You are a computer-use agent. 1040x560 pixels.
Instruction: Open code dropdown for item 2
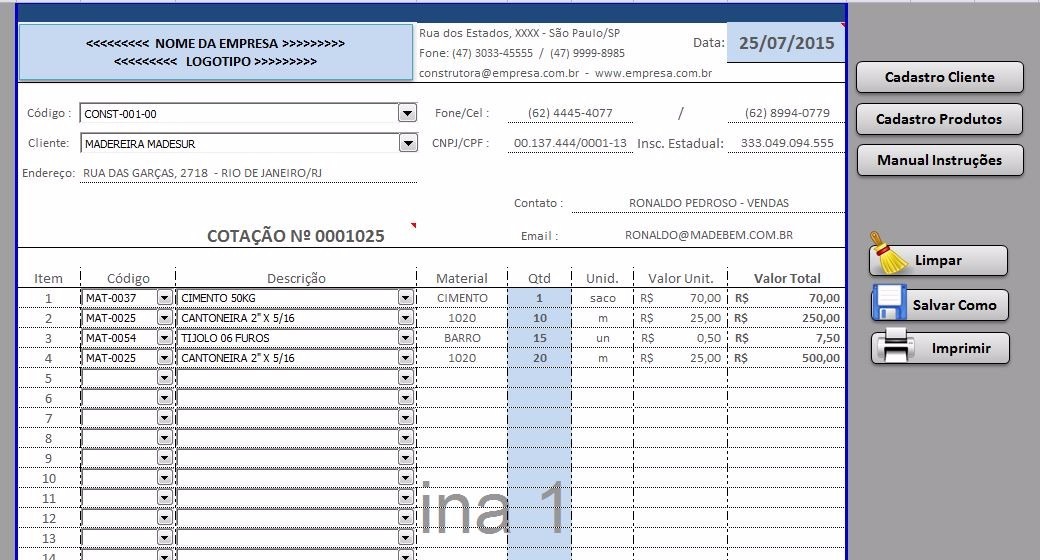(x=164, y=318)
